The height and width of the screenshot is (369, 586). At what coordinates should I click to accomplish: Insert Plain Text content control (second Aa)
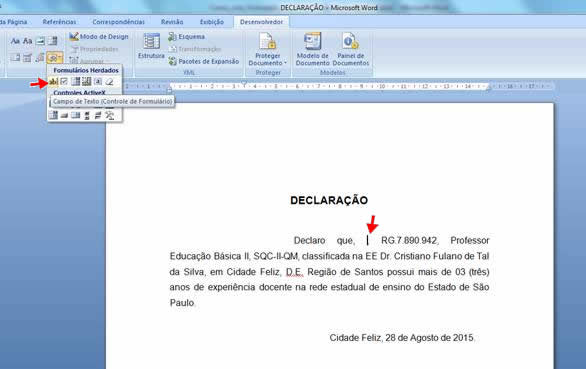click(x=27, y=41)
